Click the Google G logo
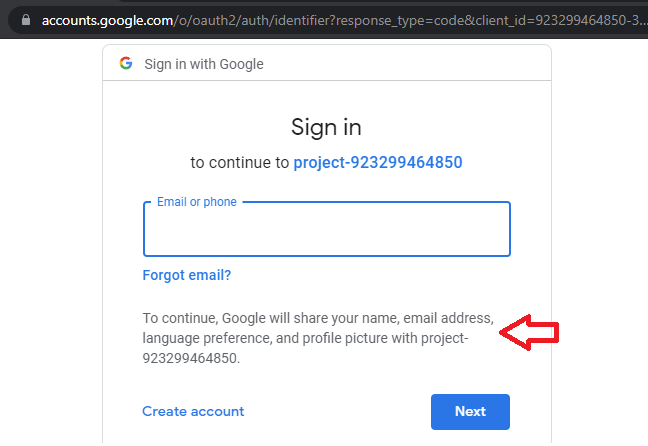Viewport: 648px width, 446px height. click(x=126, y=63)
